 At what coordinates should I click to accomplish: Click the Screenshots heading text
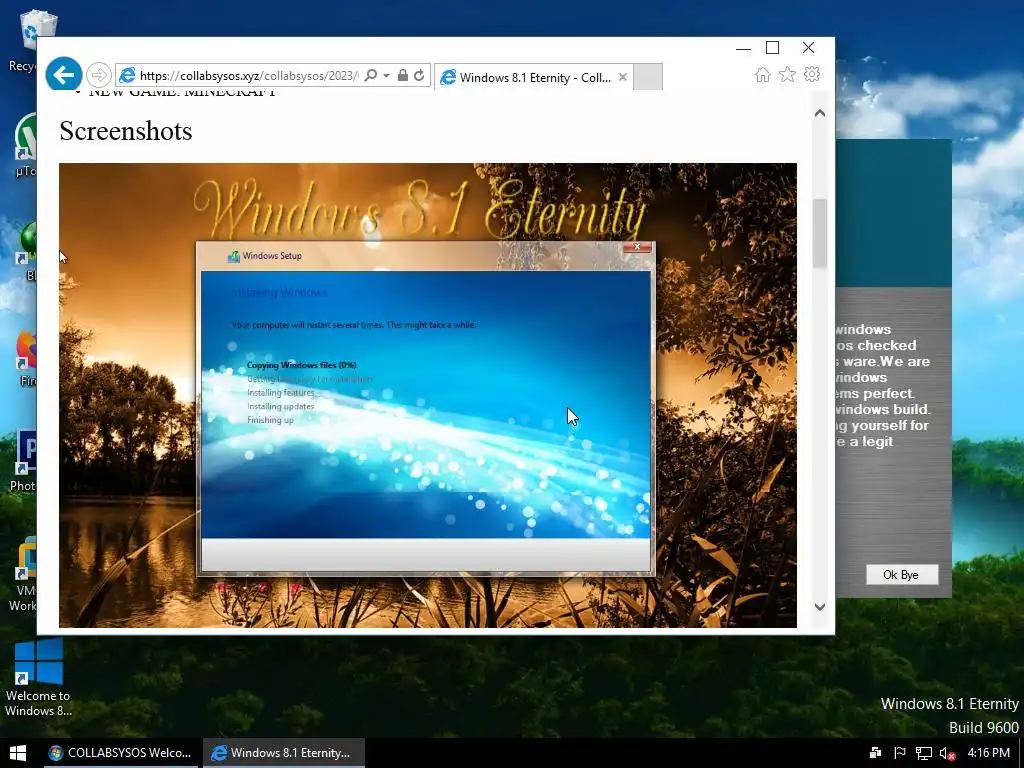126,131
